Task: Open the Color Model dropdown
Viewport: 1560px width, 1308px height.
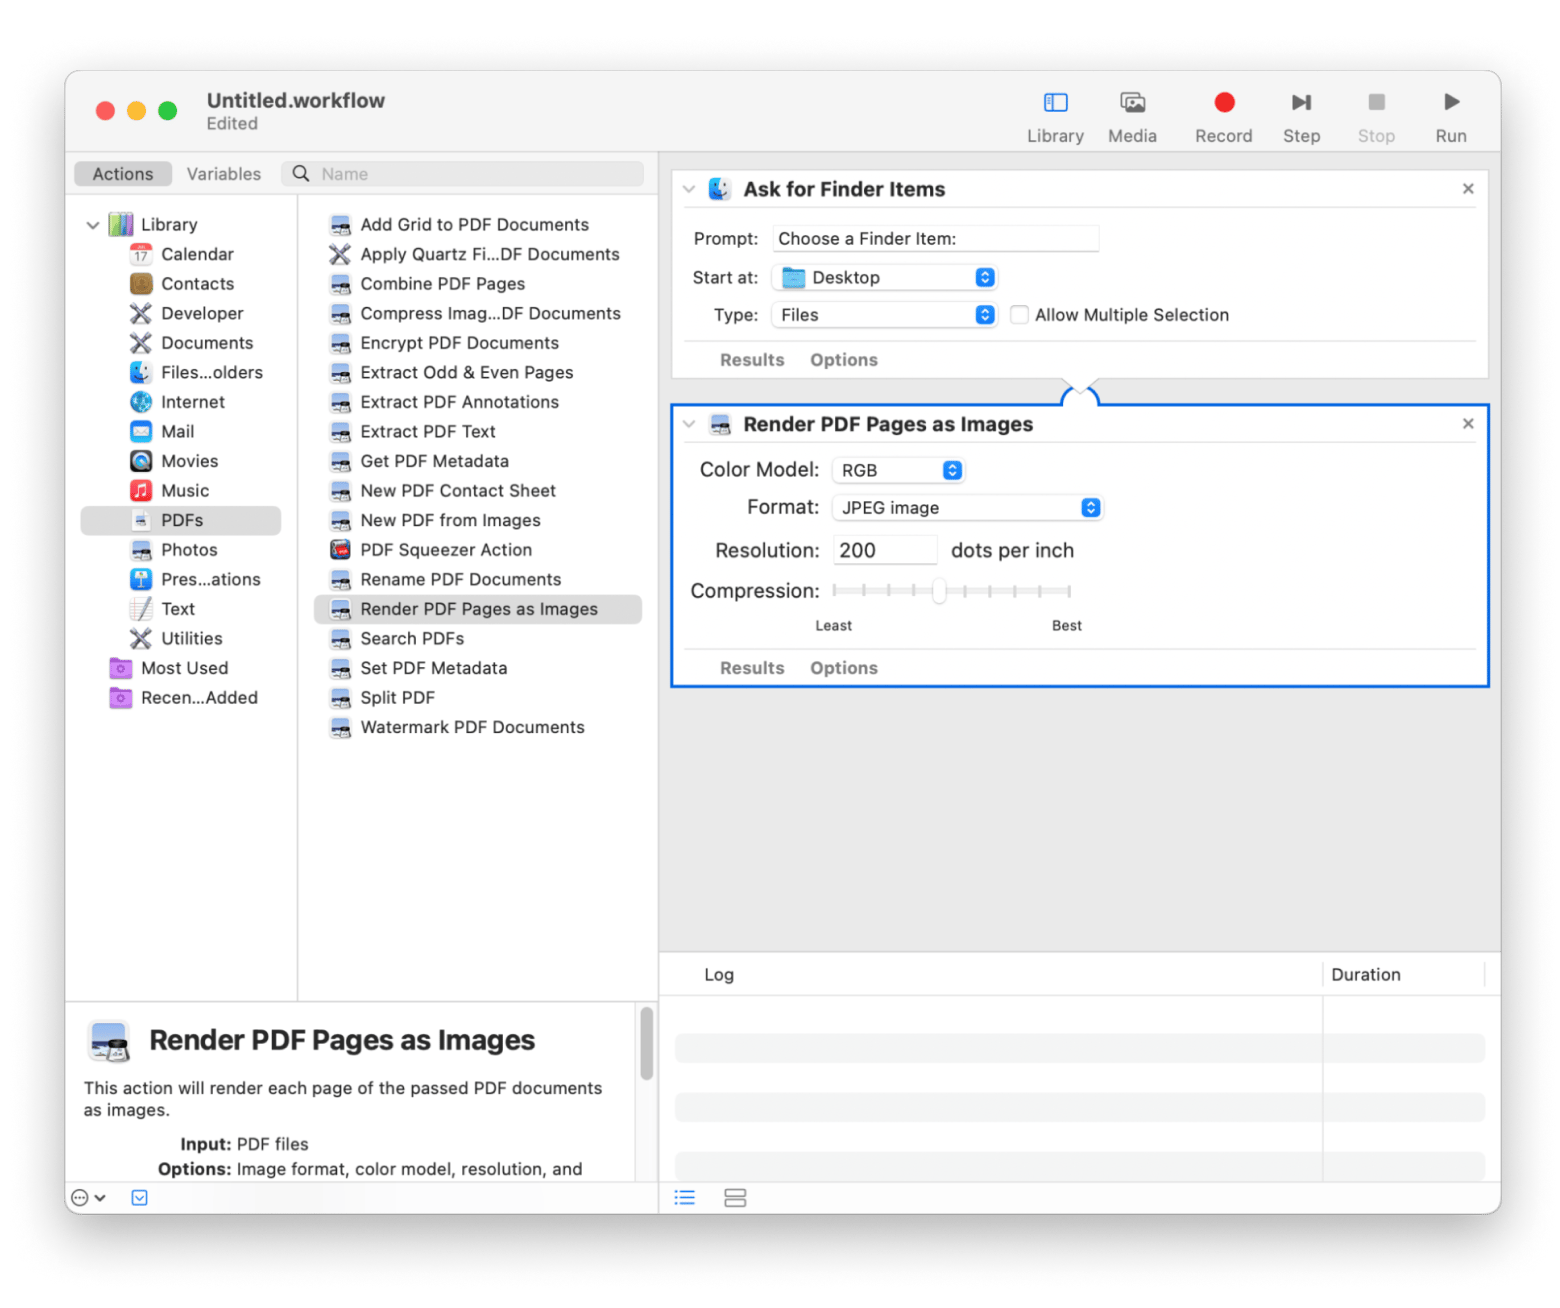Action: 897,470
